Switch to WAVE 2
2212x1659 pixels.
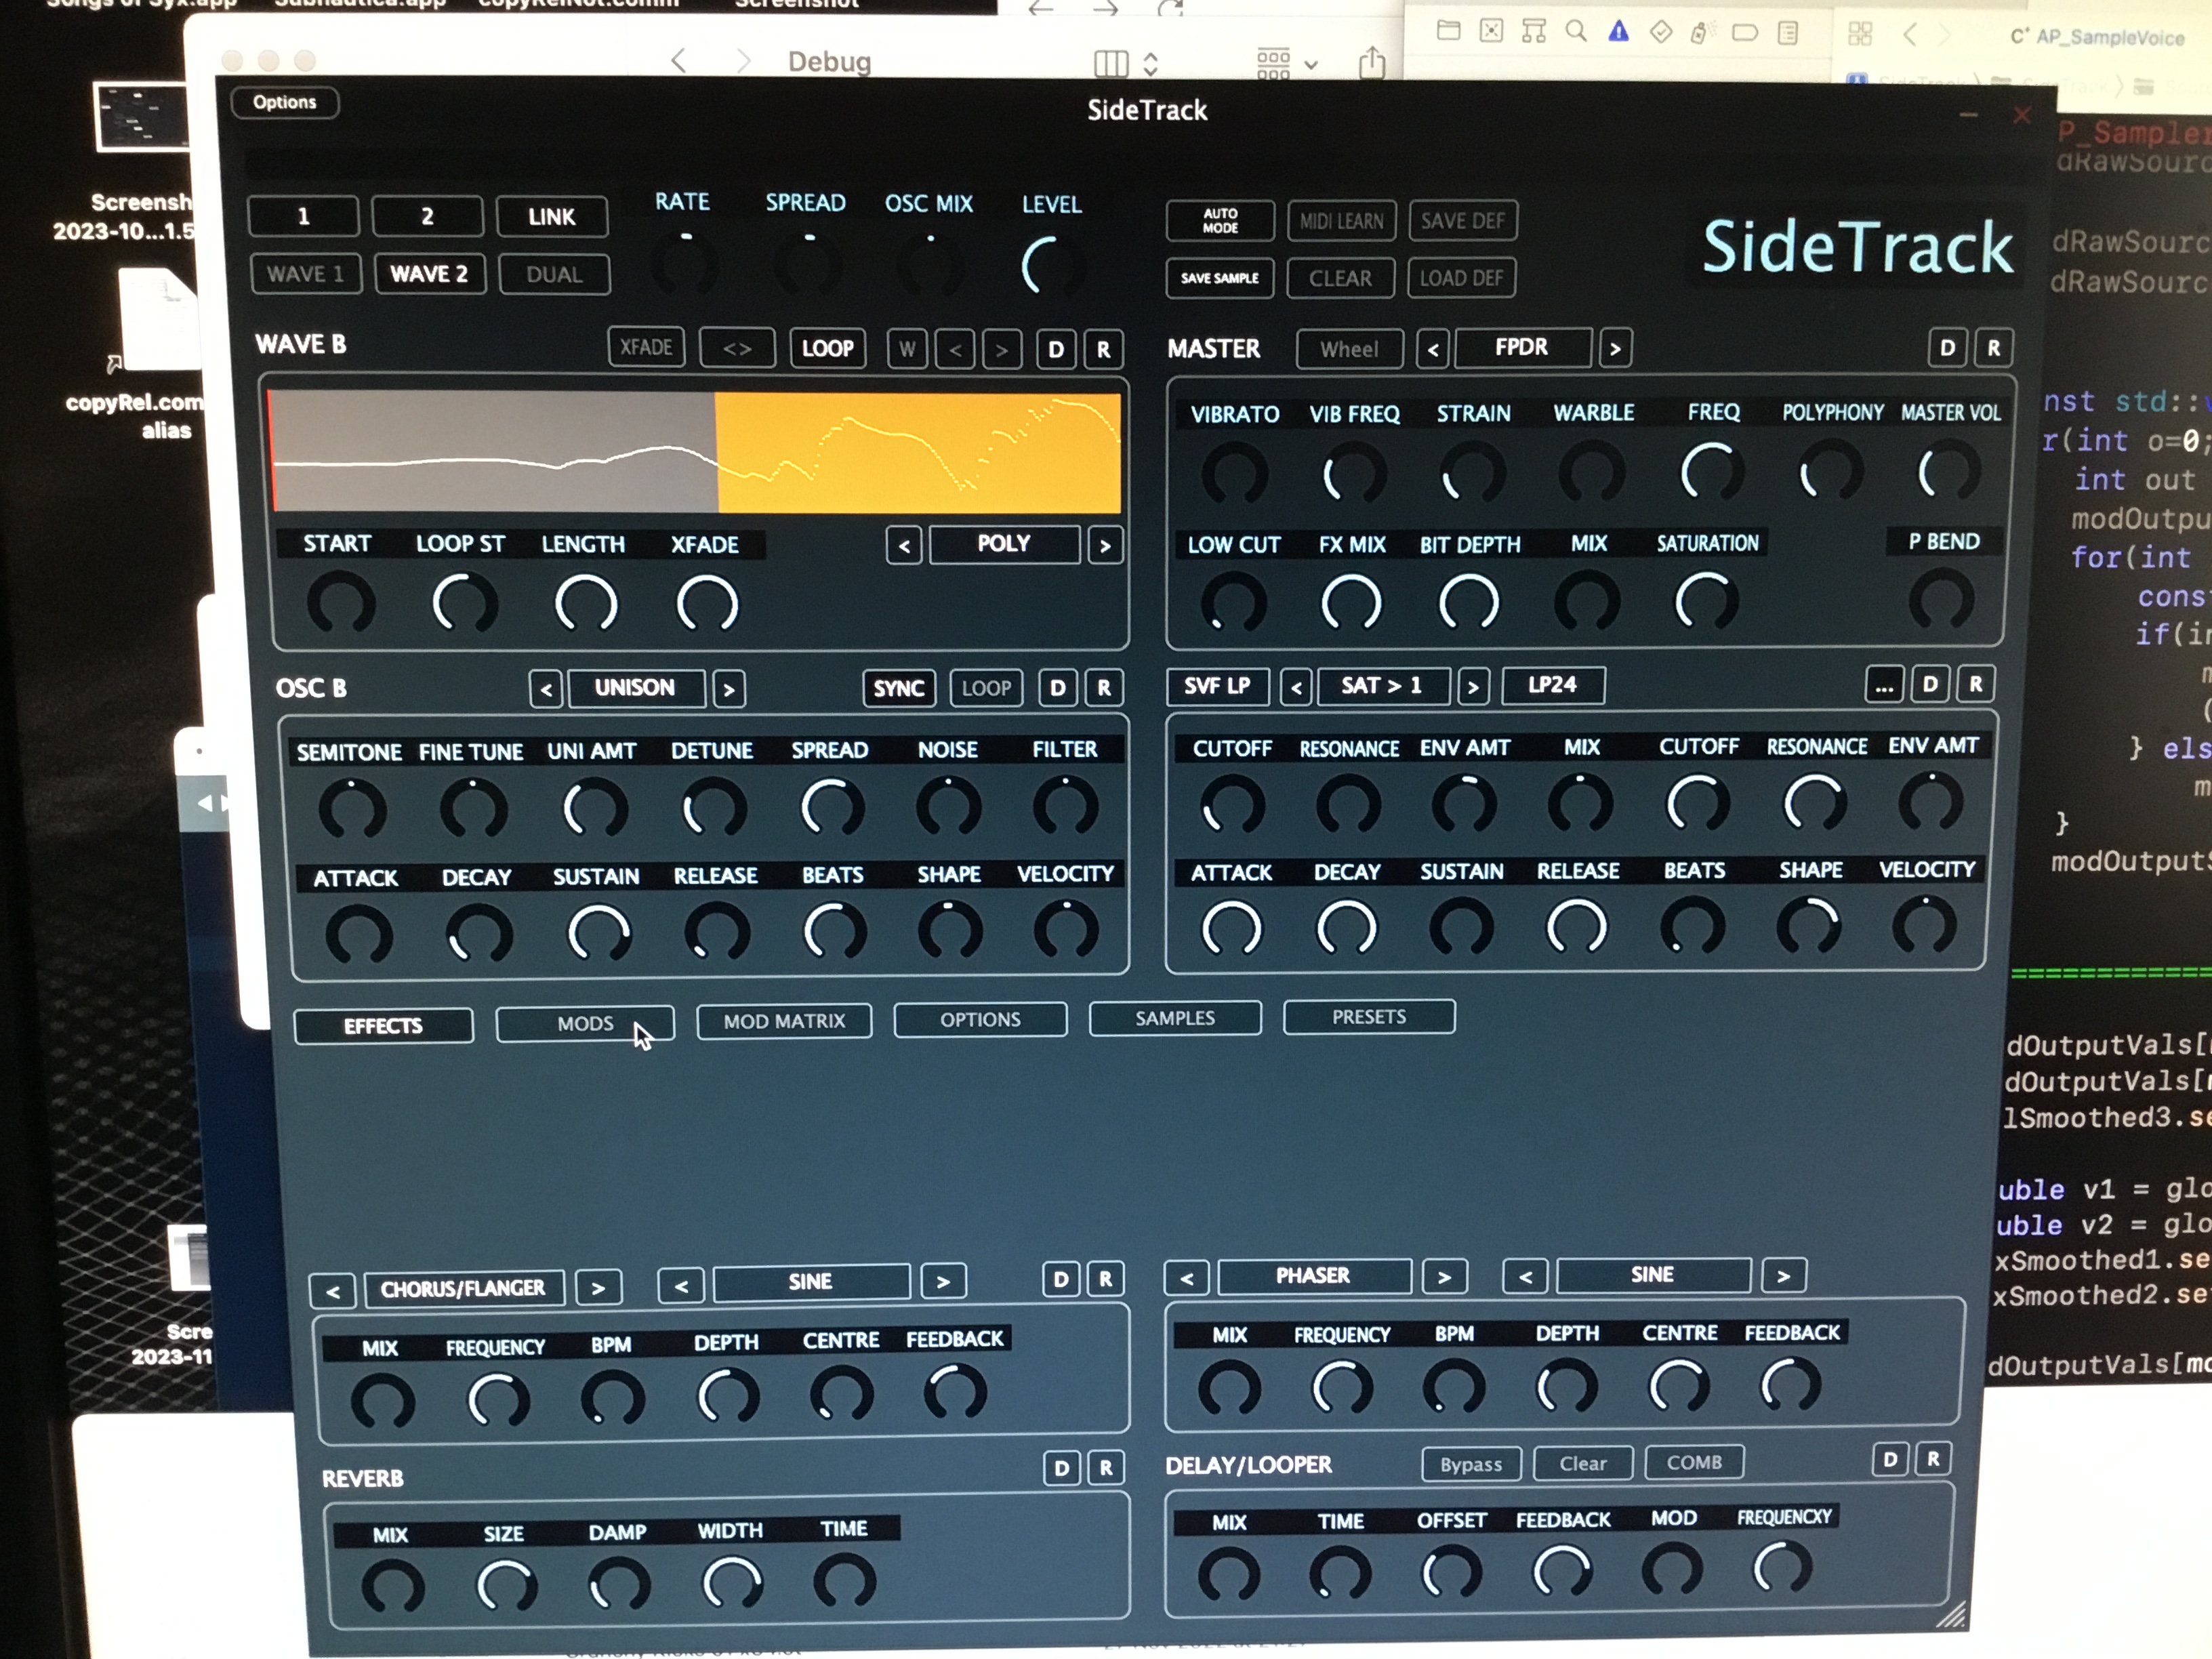[429, 274]
